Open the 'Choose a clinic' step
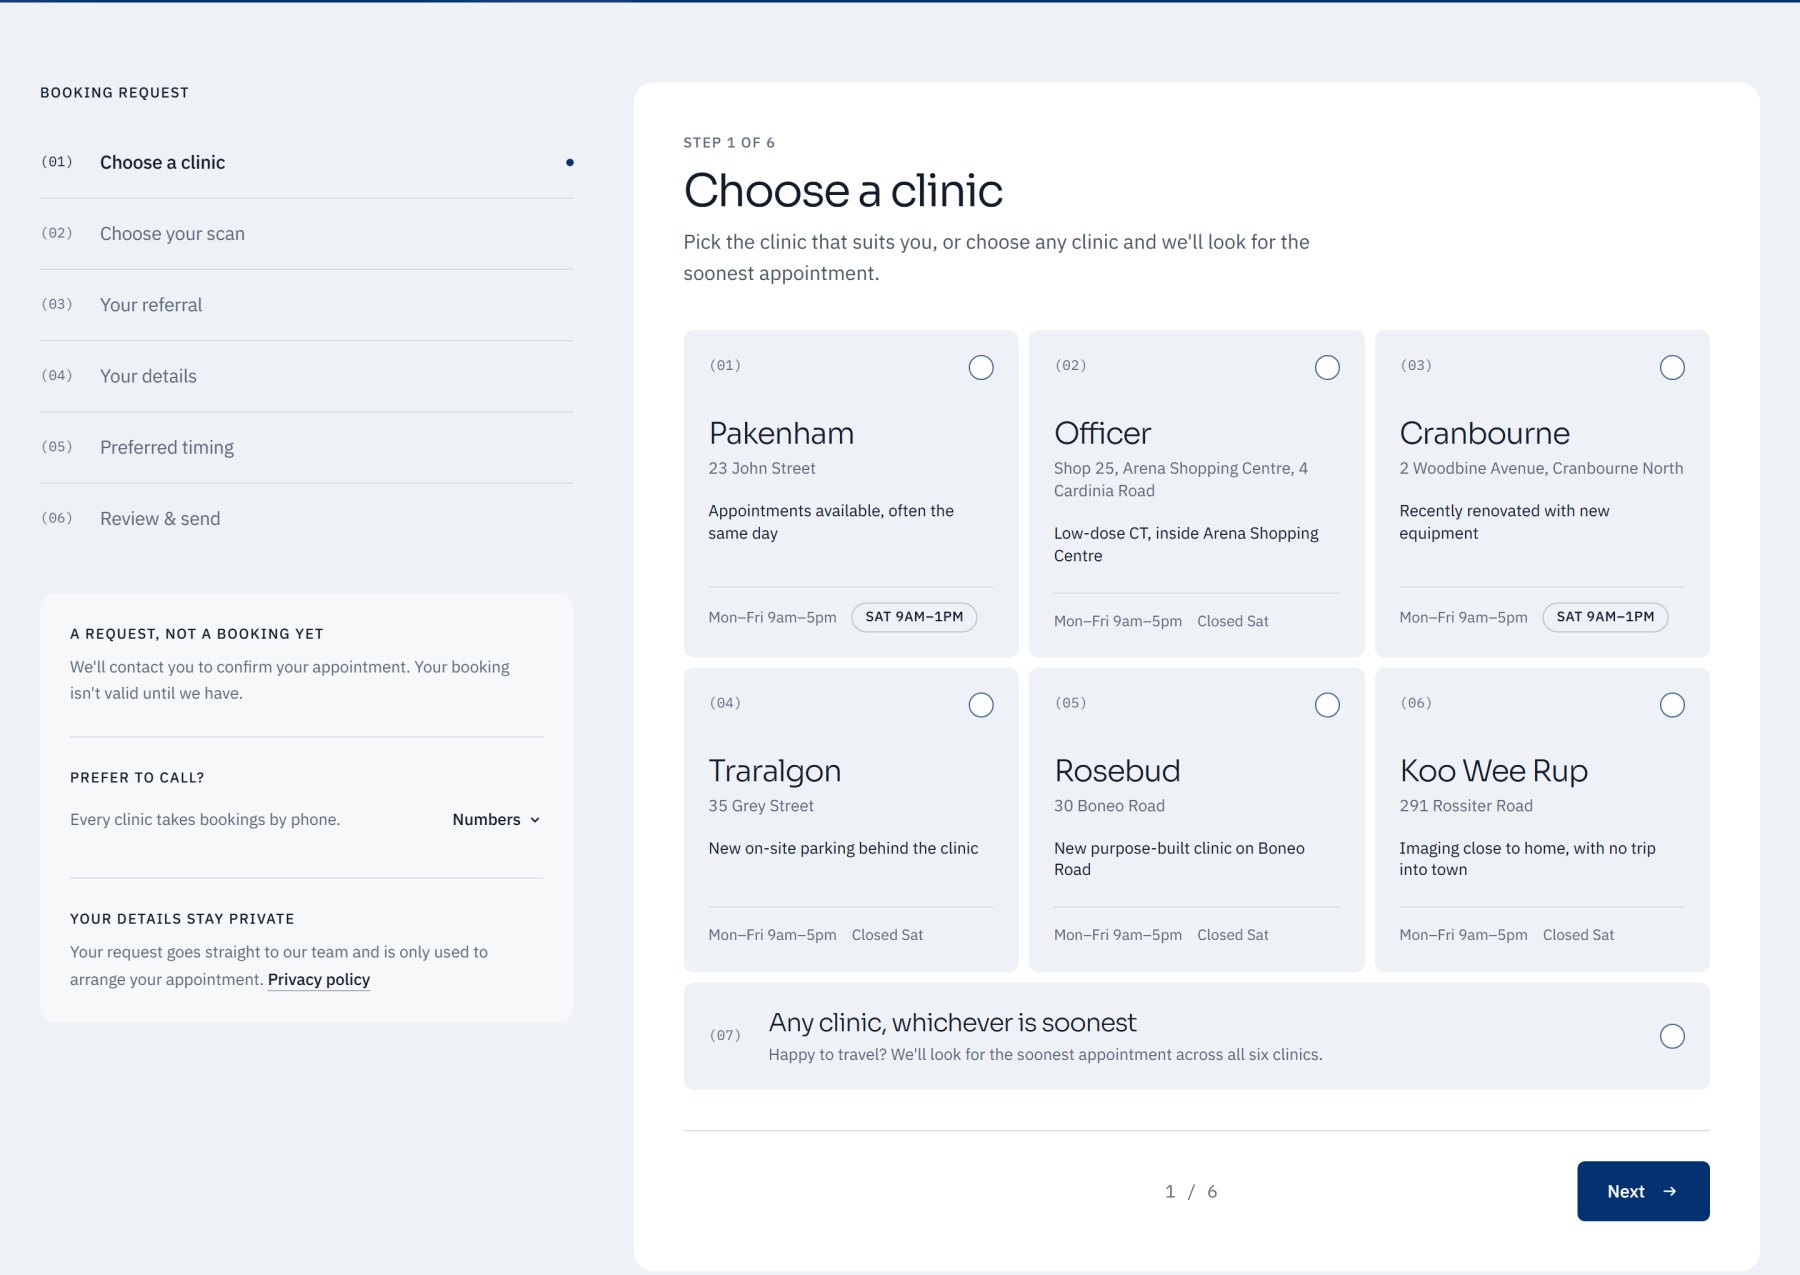 coord(307,162)
